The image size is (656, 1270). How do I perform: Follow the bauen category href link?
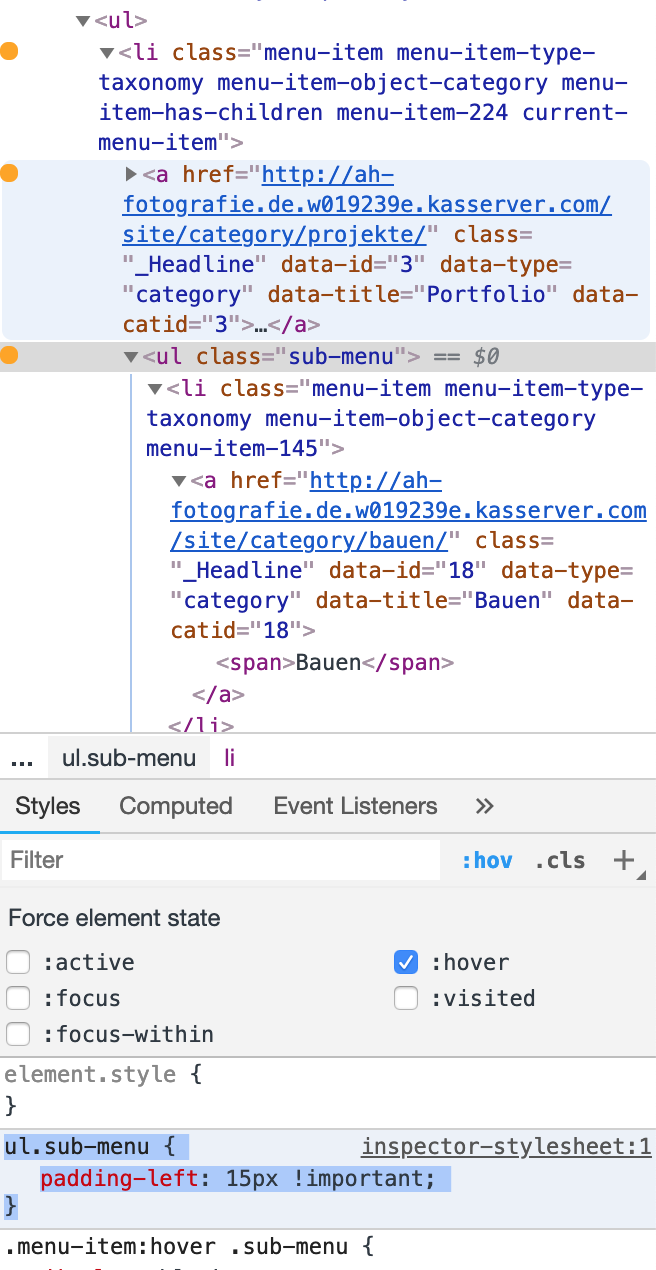pos(408,511)
